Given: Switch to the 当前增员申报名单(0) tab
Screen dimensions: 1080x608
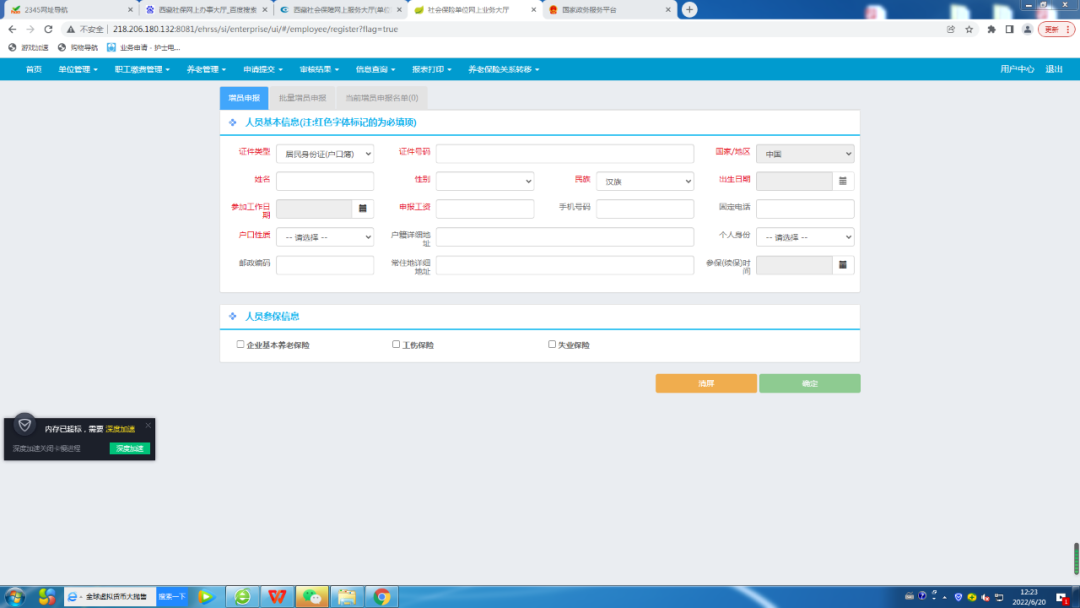Looking at the screenshot, I should coord(382,98).
